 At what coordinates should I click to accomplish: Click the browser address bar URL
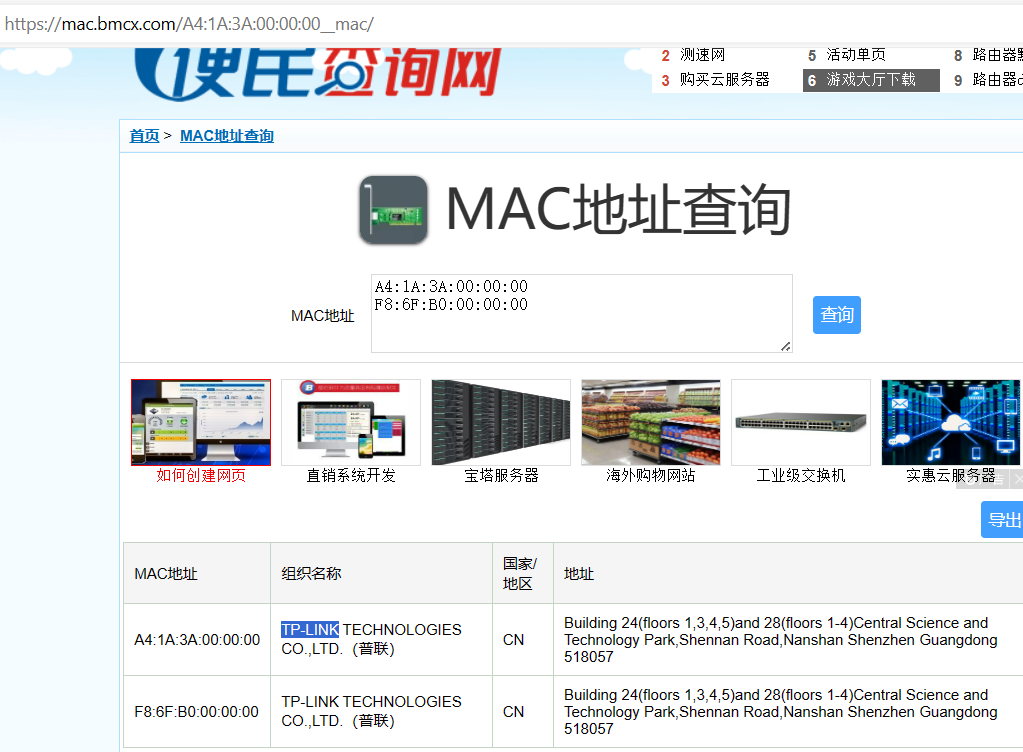click(x=189, y=24)
